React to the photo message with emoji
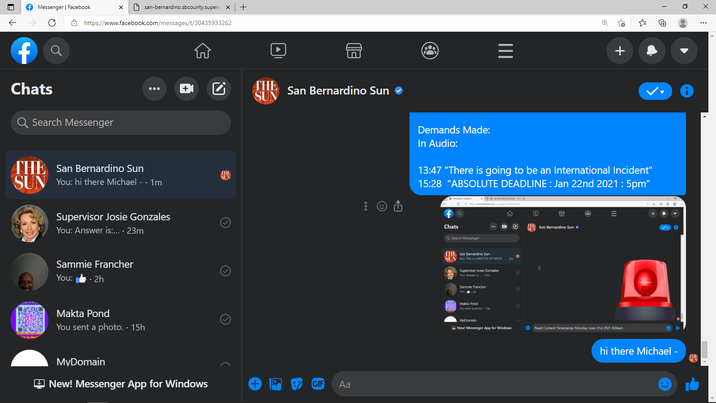The height and width of the screenshot is (403, 716). click(x=382, y=206)
